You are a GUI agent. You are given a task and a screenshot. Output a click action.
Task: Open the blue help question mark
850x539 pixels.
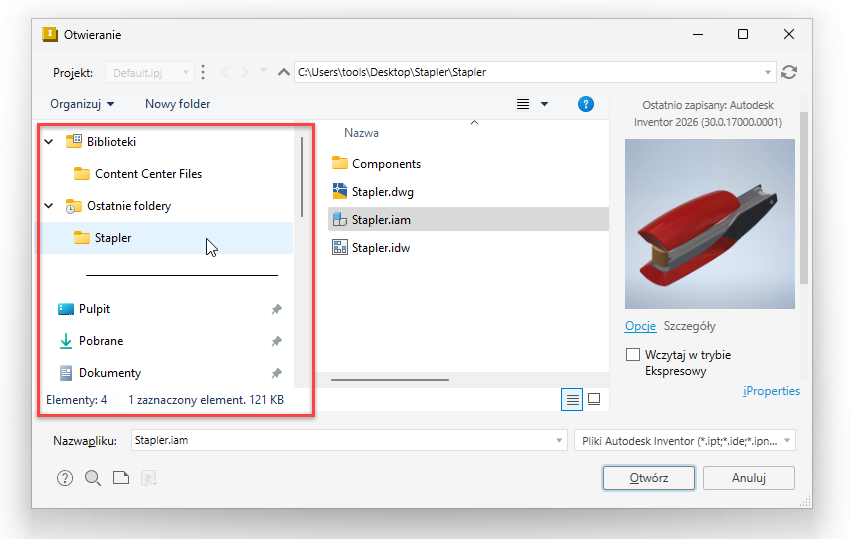coord(585,104)
